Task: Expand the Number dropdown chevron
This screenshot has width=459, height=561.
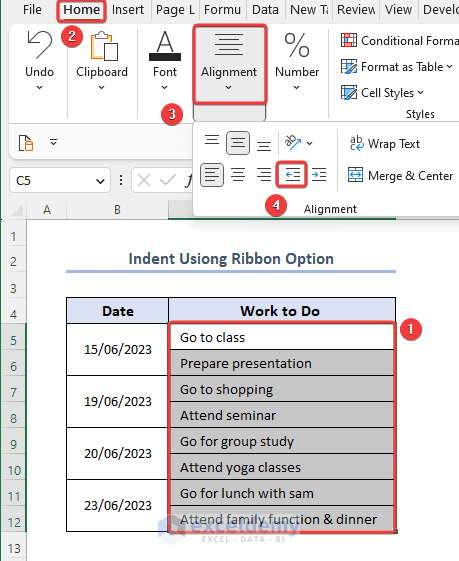Action: 297,87
